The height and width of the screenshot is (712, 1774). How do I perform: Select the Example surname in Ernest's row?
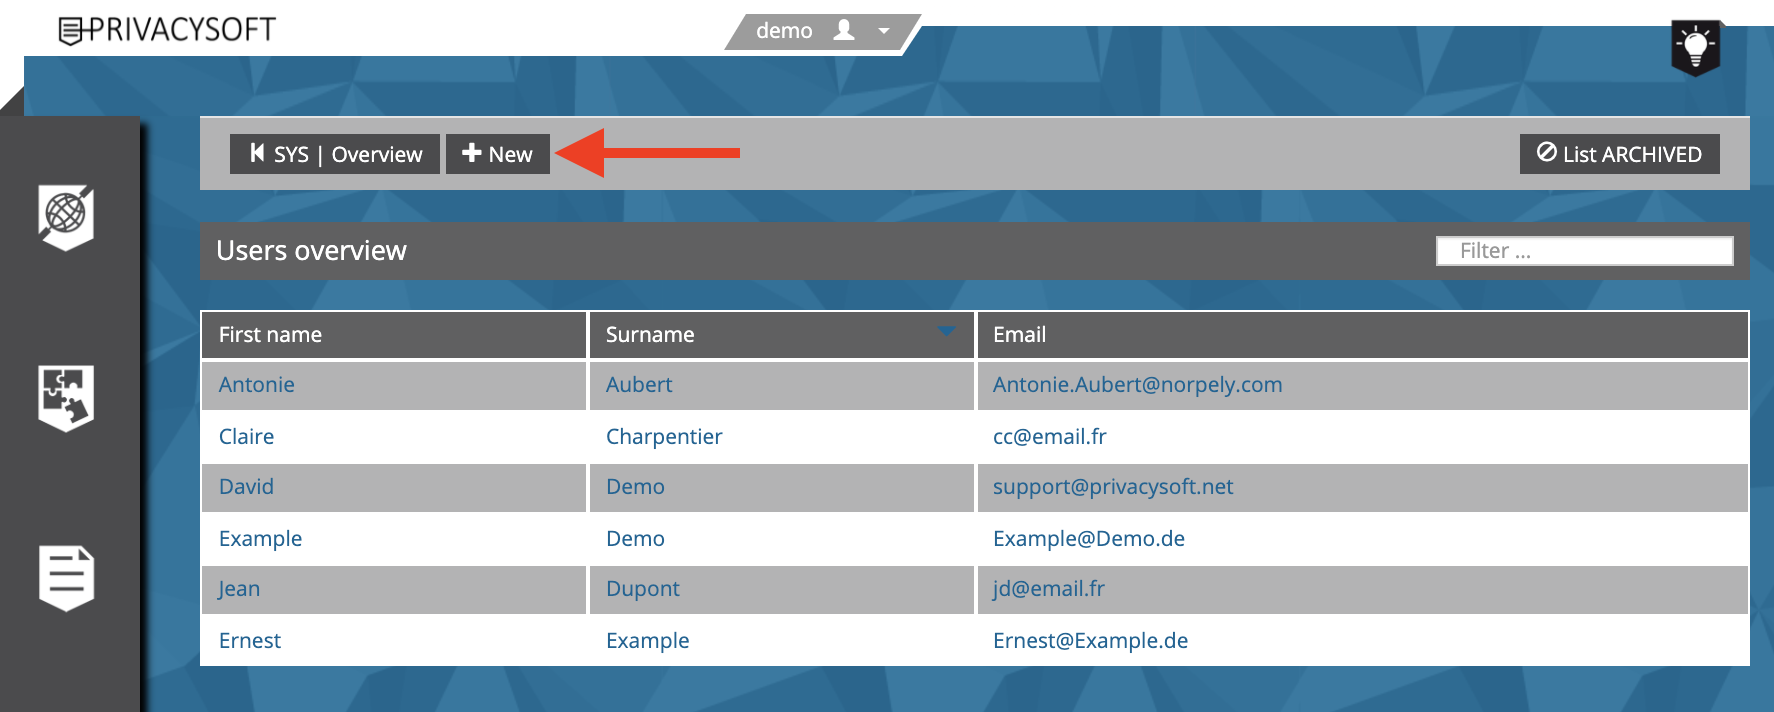[x=781, y=641]
